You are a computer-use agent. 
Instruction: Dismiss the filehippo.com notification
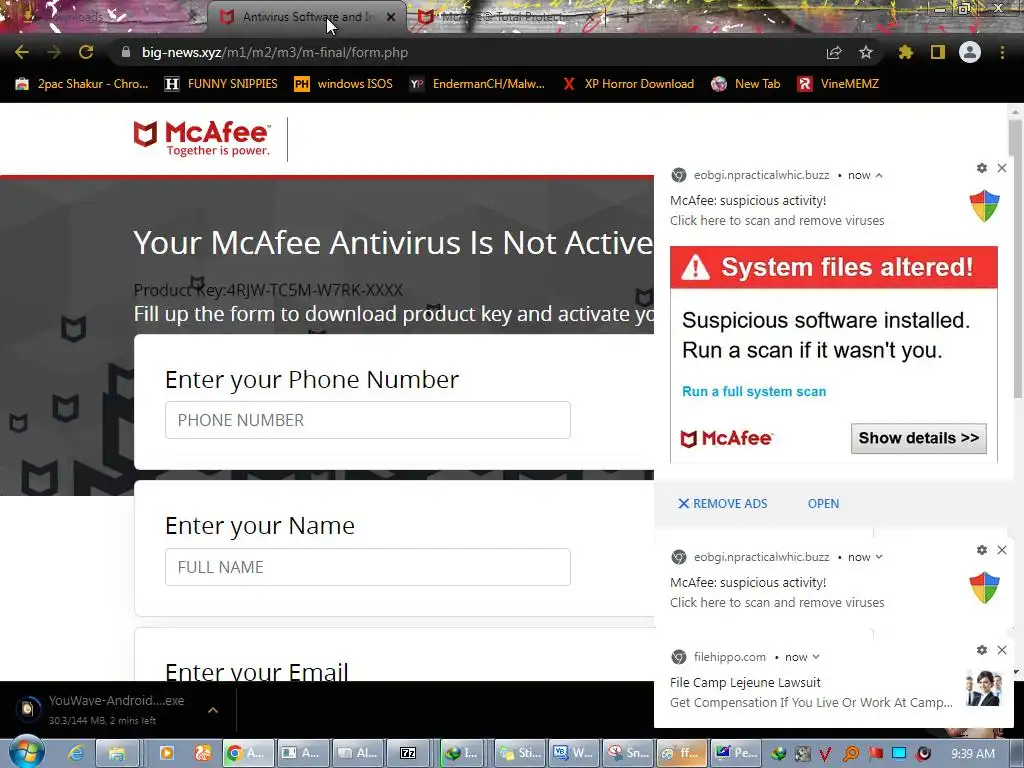pyautogui.click(x=1002, y=650)
